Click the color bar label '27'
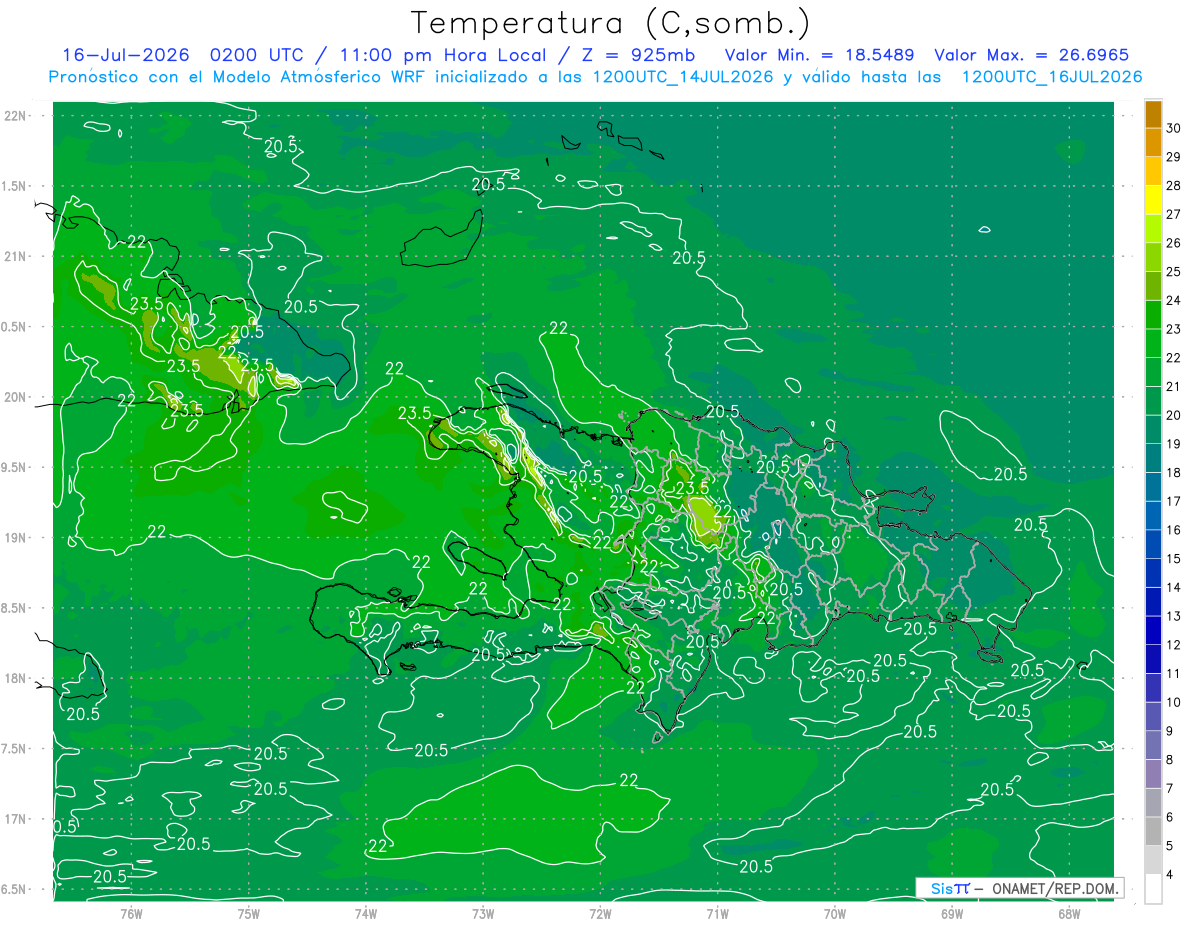This screenshot has width=1200, height=927. coord(1174,214)
